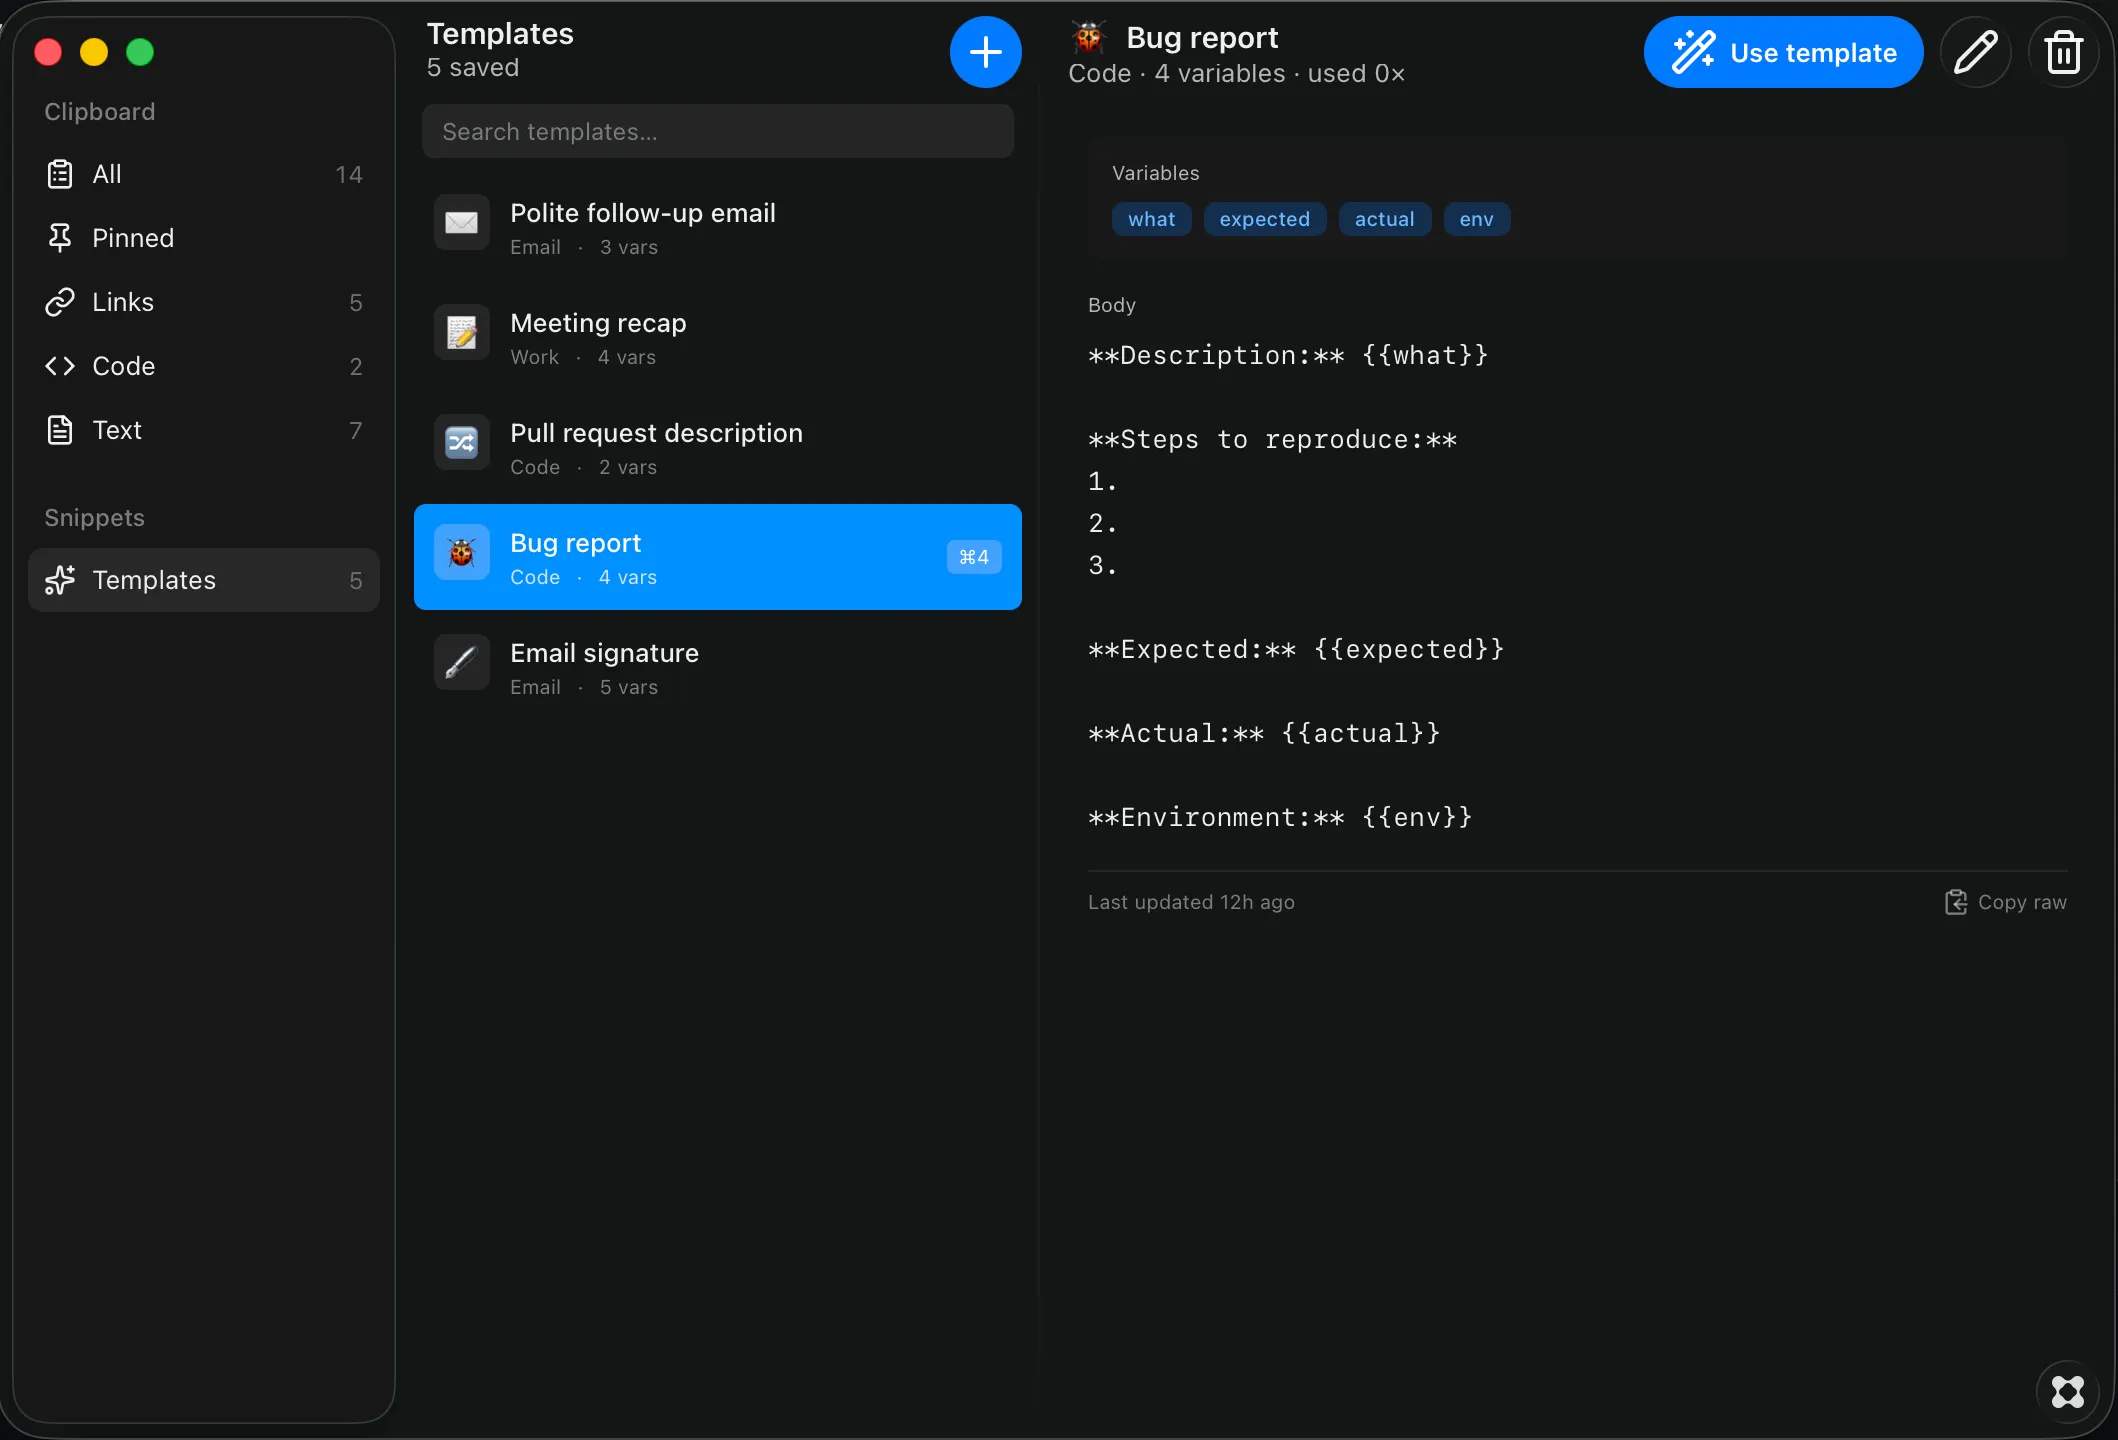2118x1440 pixels.
Task: Click the ladybug icon in detail header
Action: point(1089,38)
